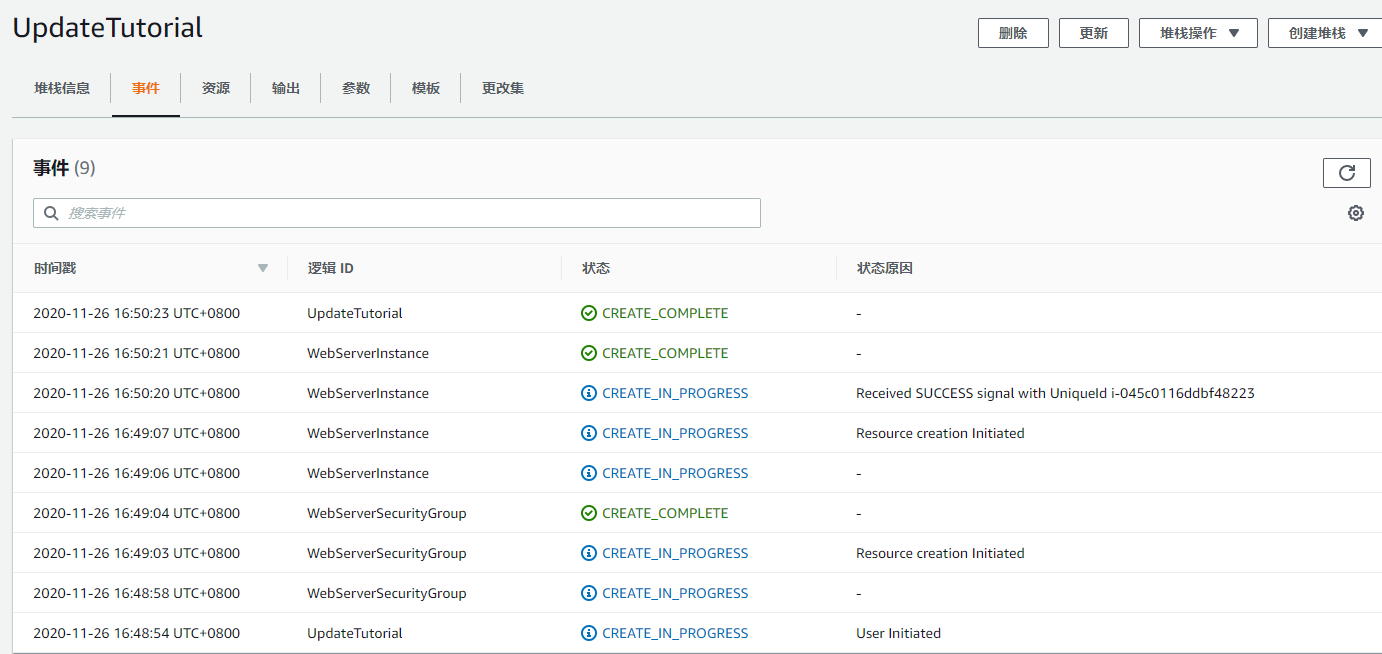
Task: Select timestamp 2020-11-26 16:48:54 UTC+0800
Action: click(136, 633)
